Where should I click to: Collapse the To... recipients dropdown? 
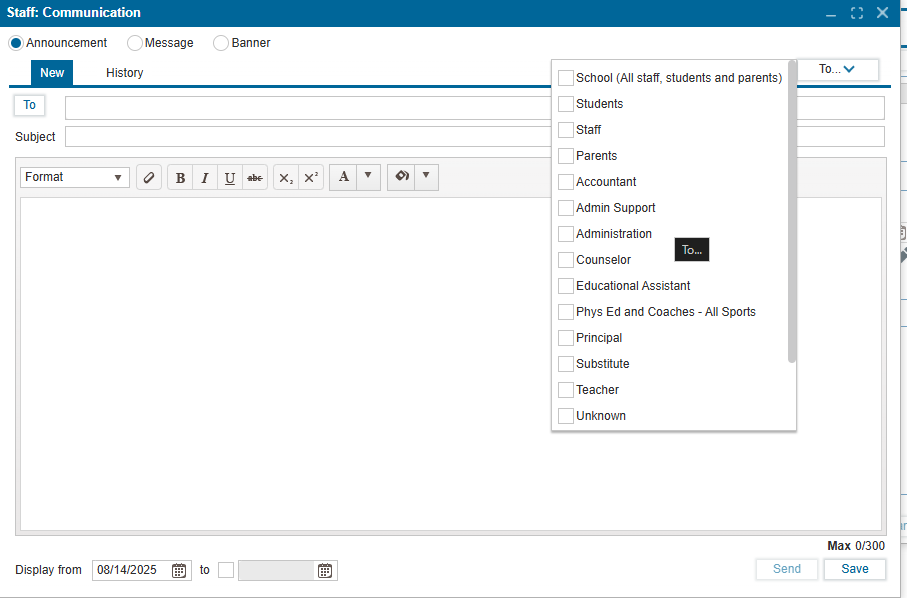[x=837, y=69]
